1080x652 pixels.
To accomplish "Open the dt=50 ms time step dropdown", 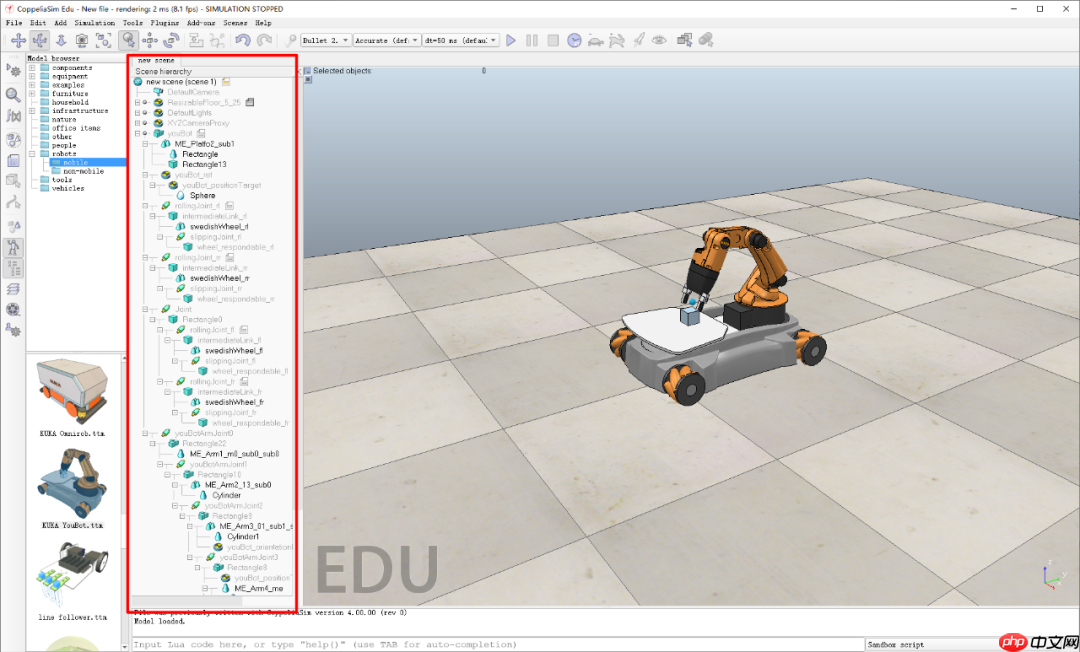I will tap(460, 40).
